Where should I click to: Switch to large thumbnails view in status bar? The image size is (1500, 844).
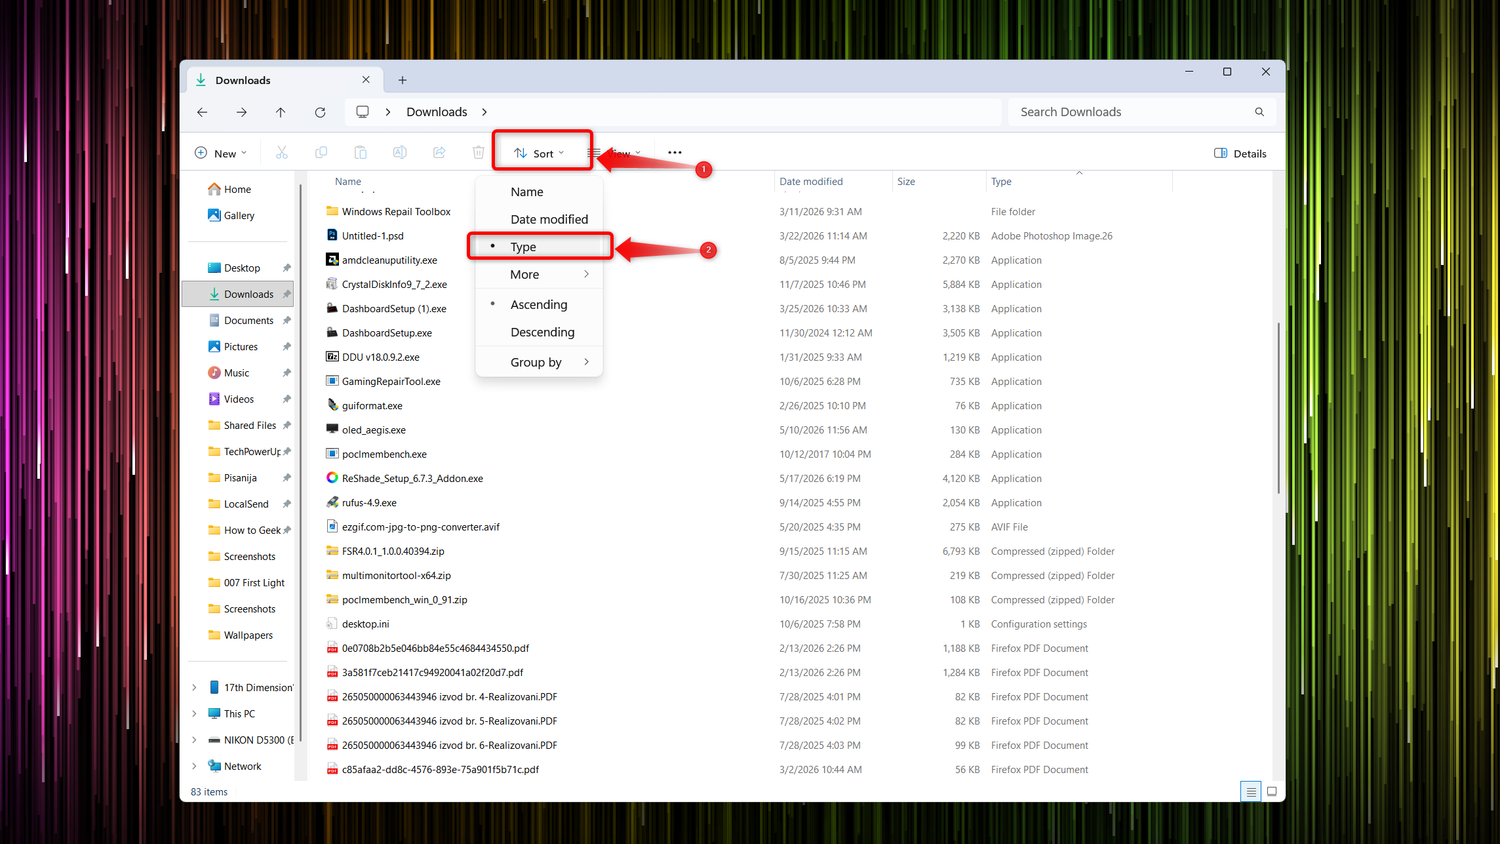click(1272, 792)
